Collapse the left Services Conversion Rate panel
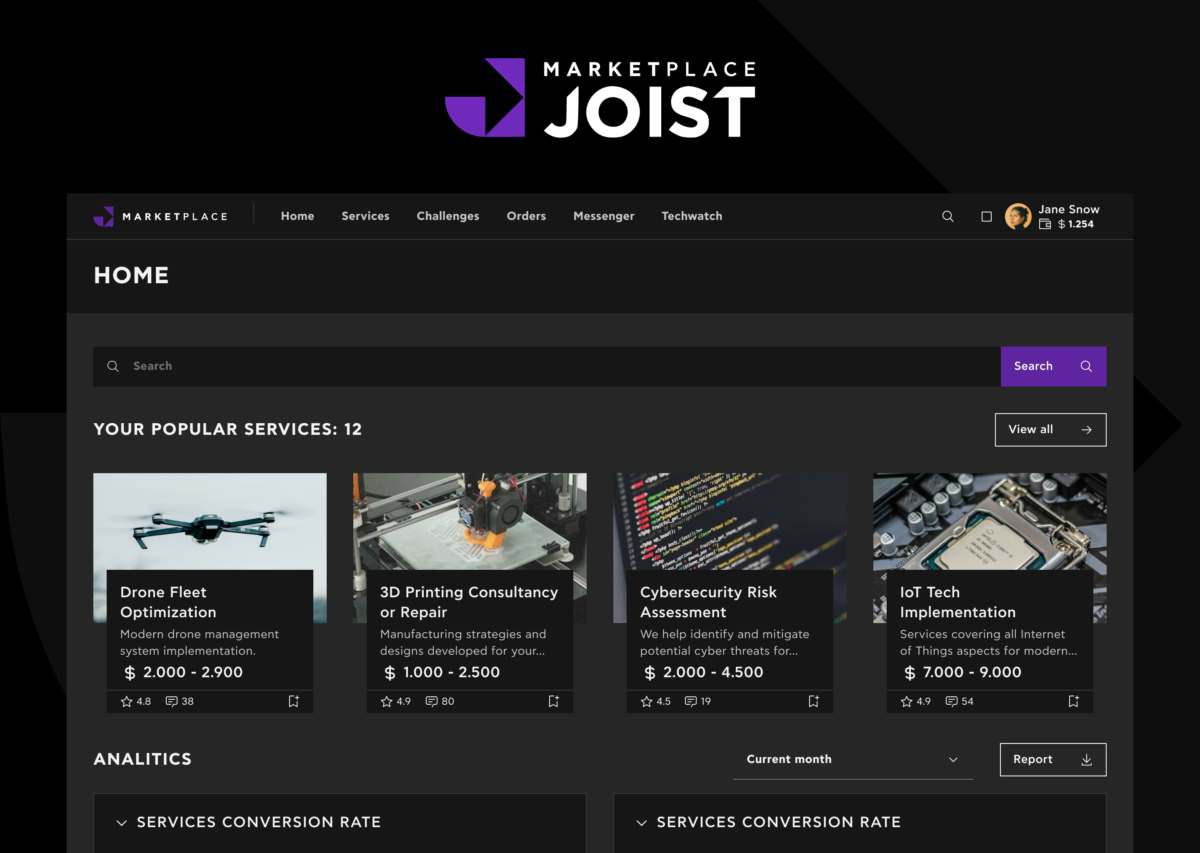This screenshot has height=853, width=1200. coord(121,822)
